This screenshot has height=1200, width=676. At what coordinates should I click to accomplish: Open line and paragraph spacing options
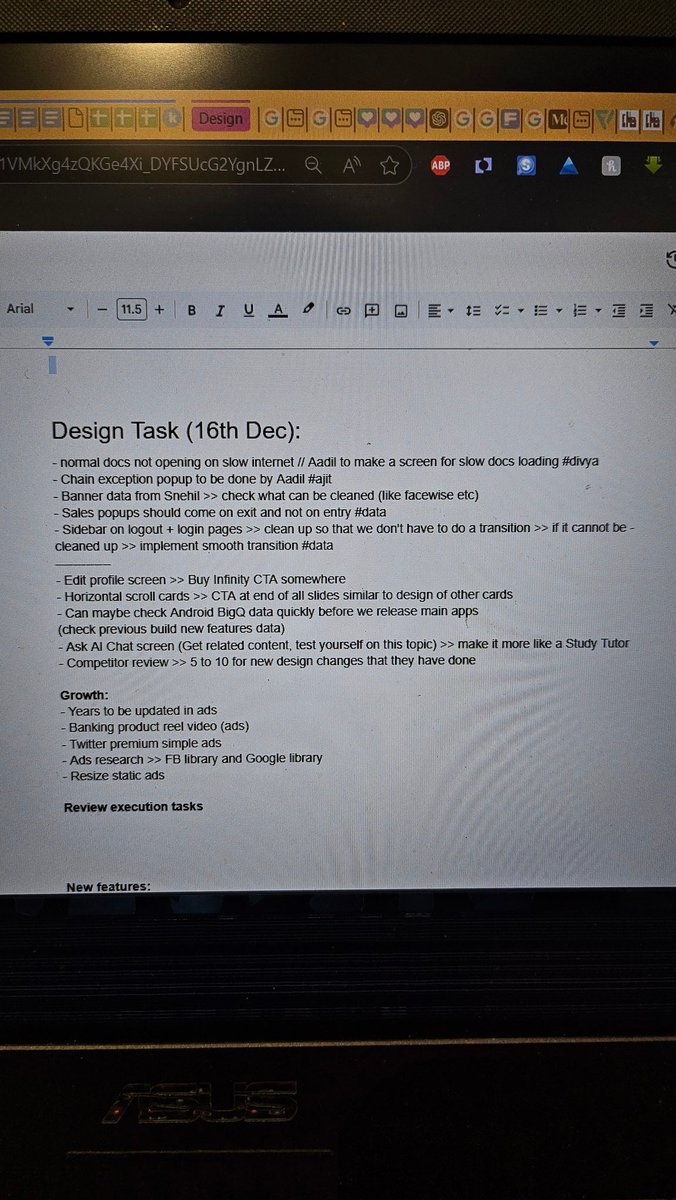[475, 310]
